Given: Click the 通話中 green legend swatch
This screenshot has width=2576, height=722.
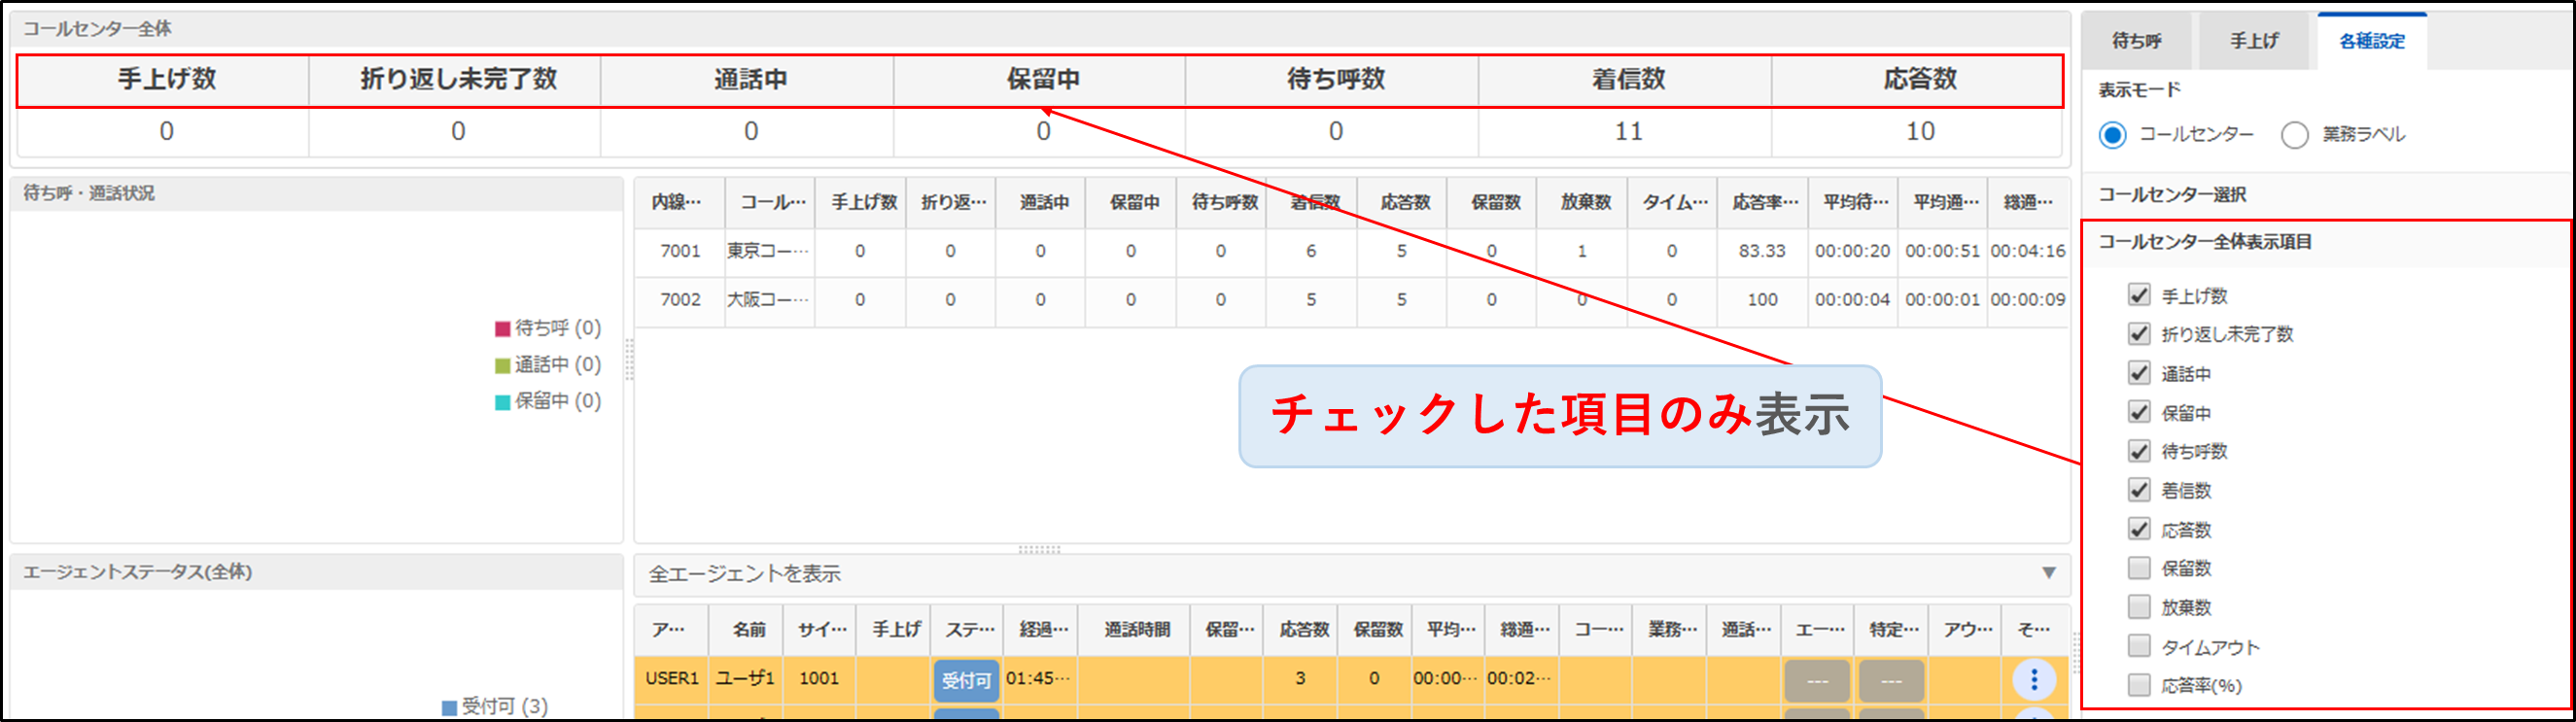Looking at the screenshot, I should pyautogui.click(x=503, y=365).
